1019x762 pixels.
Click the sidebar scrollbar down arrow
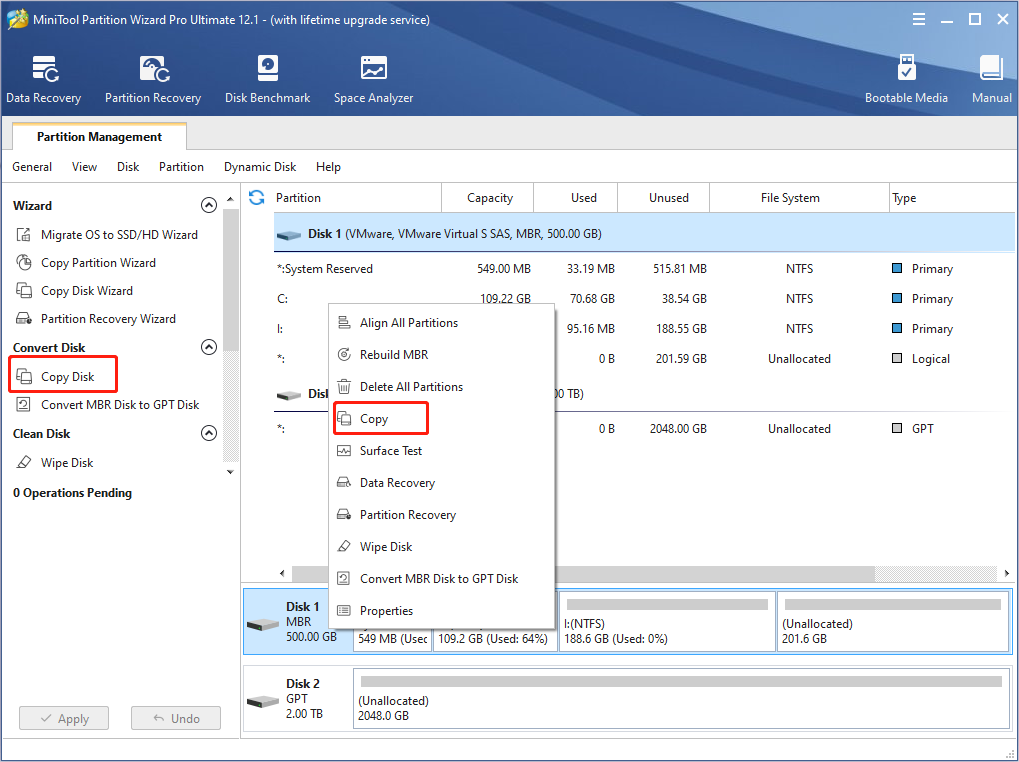click(231, 471)
